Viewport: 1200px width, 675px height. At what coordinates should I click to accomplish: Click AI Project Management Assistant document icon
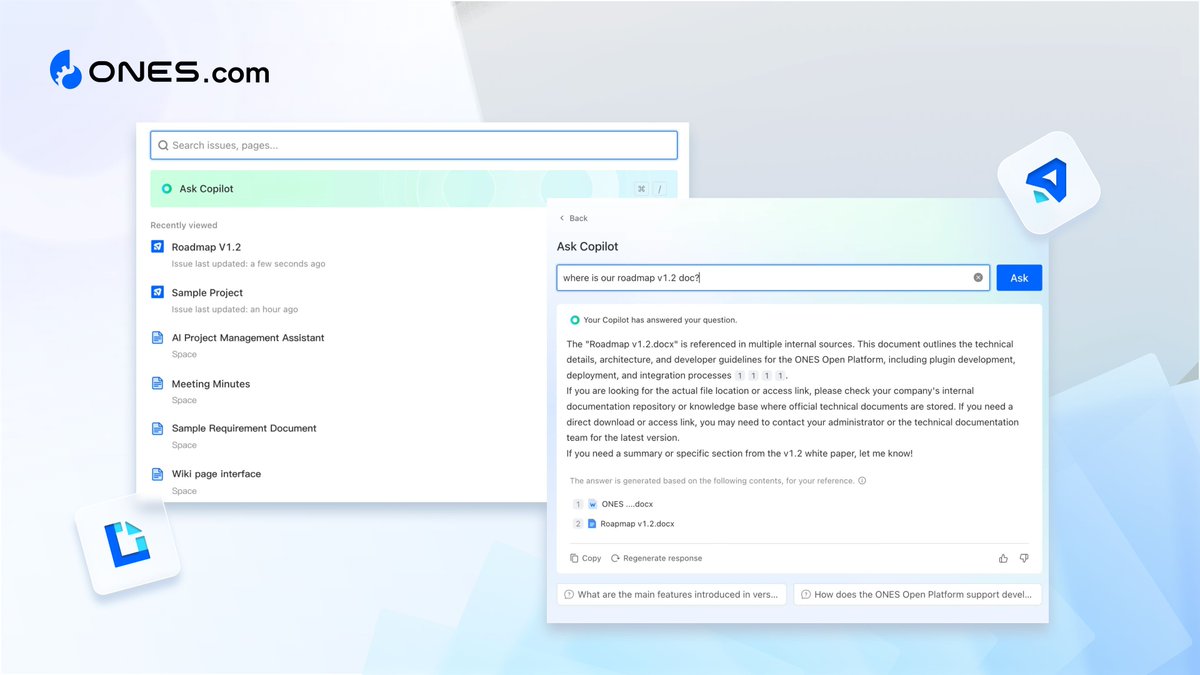[157, 338]
